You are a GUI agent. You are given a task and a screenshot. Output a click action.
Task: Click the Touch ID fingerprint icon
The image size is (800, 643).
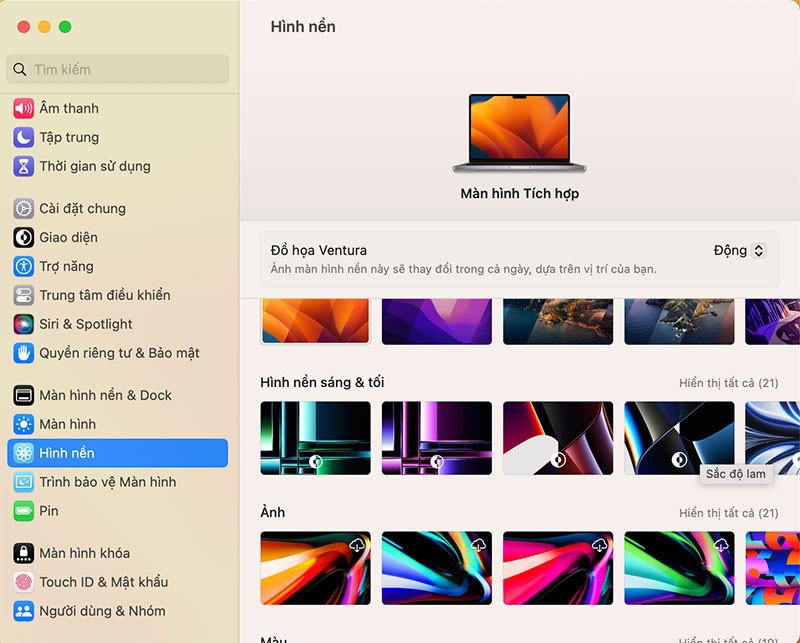coord(23,582)
